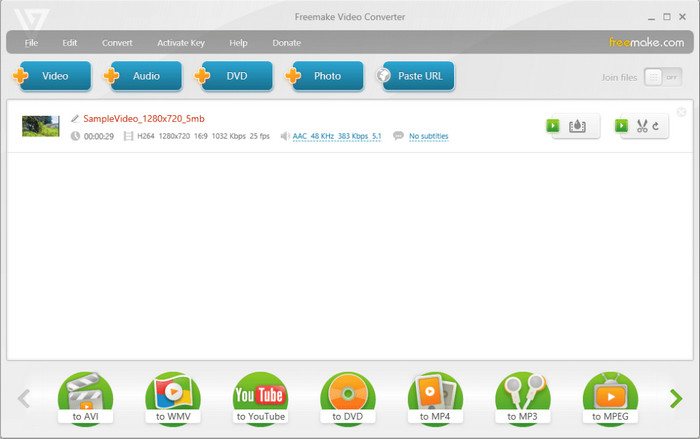Image resolution: width=700 pixels, height=439 pixels.
Task: Play video with watermark preview button
Action: coord(553,125)
